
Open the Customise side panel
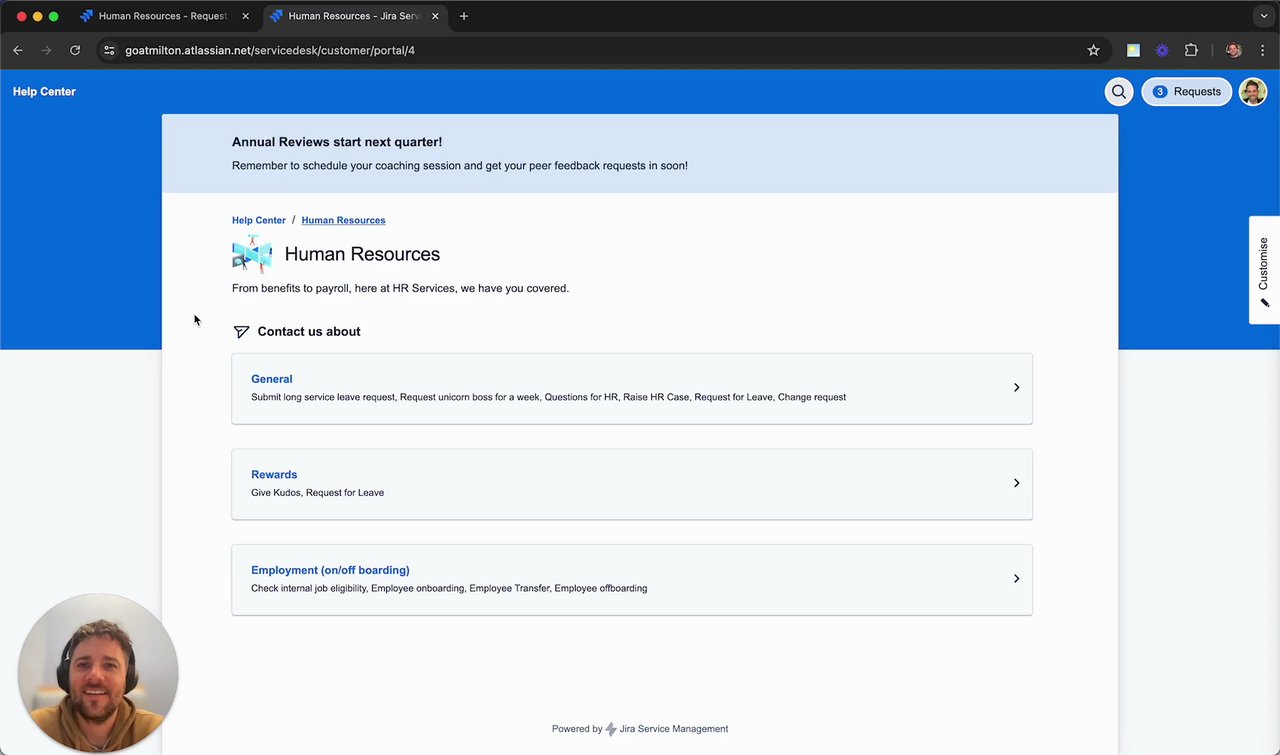1264,270
